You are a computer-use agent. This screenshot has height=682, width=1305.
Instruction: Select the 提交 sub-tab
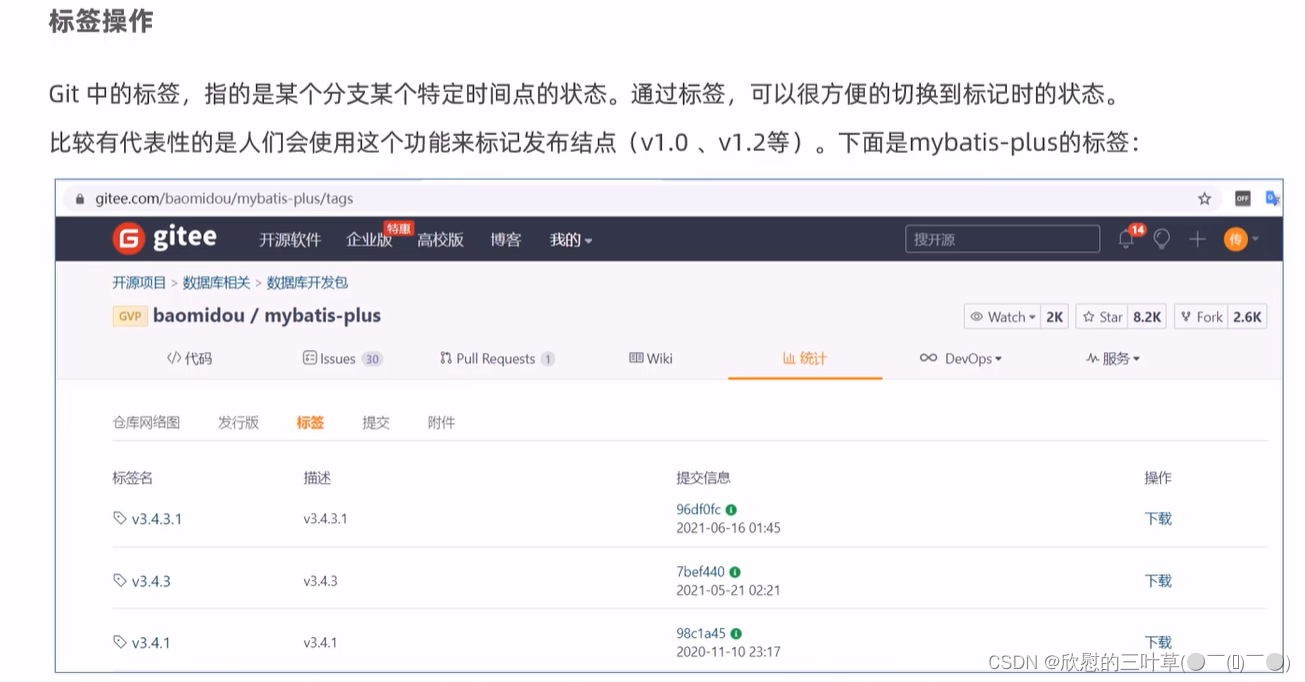tap(376, 422)
